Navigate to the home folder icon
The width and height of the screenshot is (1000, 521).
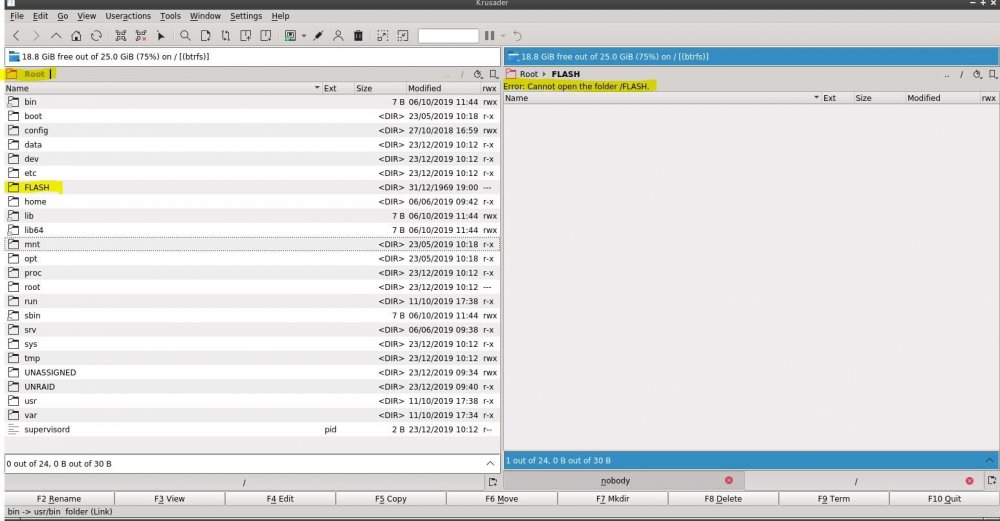tap(76, 36)
